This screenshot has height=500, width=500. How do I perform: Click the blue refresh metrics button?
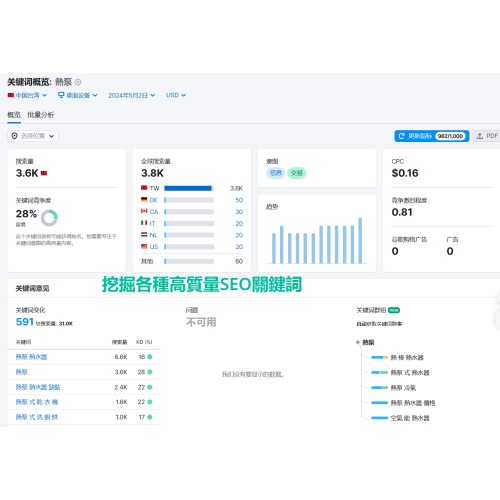click(x=432, y=136)
